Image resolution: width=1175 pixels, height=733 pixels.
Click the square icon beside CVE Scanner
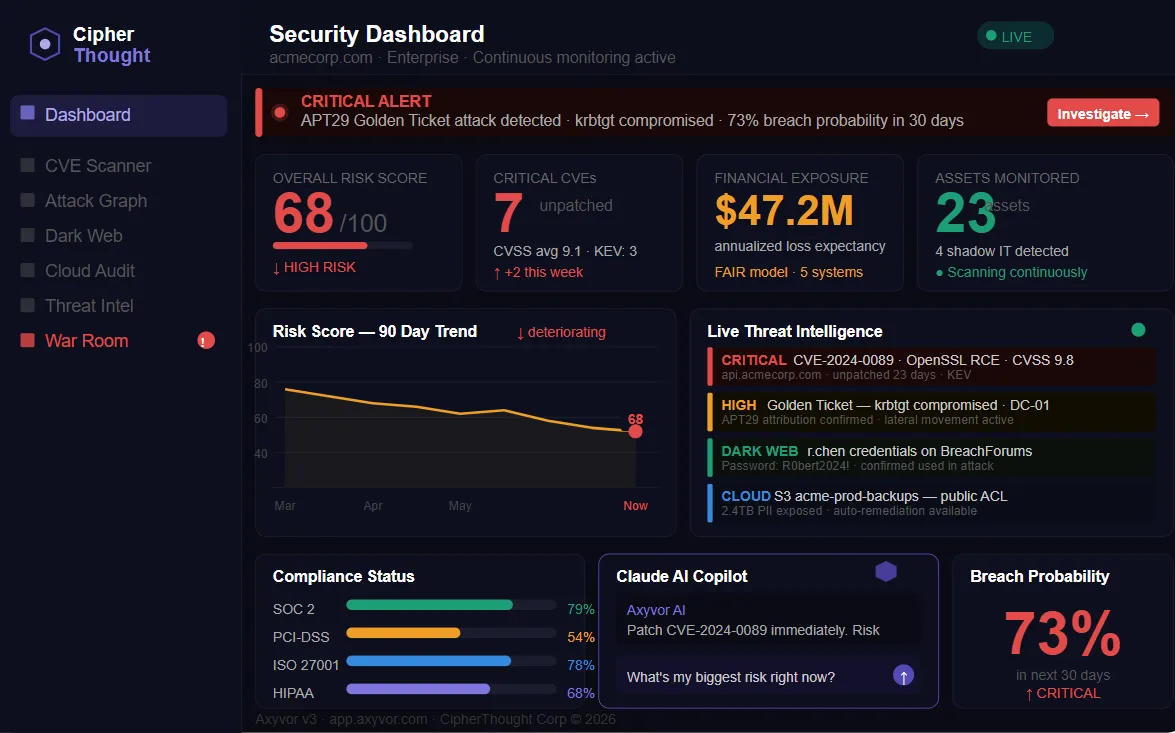coord(28,165)
